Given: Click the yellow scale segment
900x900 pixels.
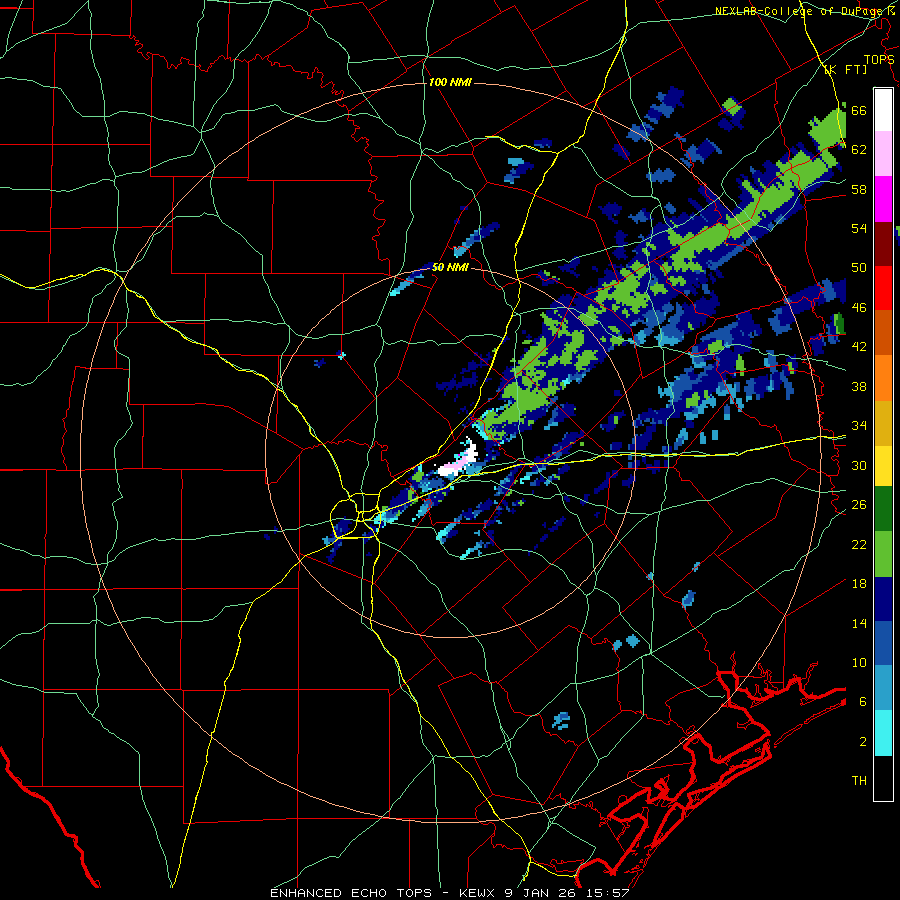Looking at the screenshot, I should (883, 466).
